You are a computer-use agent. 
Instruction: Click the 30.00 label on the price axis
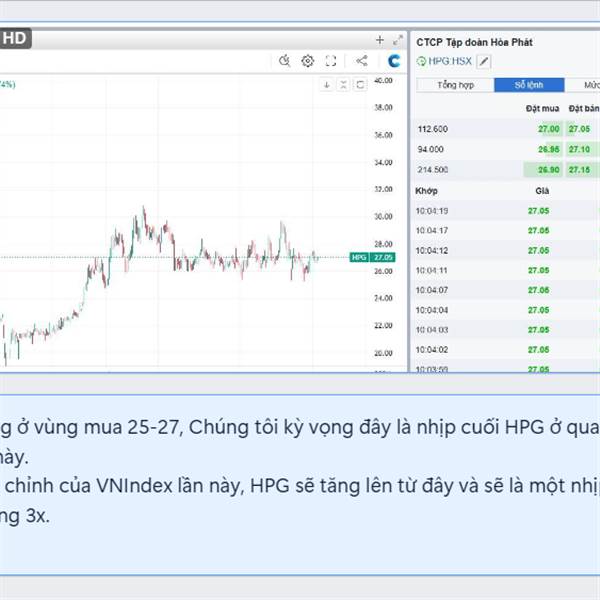pos(383,217)
